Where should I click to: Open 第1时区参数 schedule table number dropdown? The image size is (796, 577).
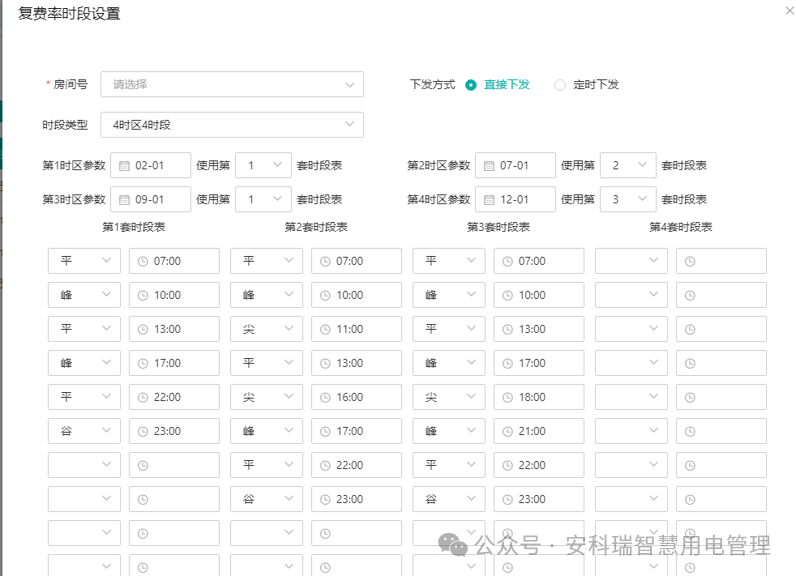(263, 165)
